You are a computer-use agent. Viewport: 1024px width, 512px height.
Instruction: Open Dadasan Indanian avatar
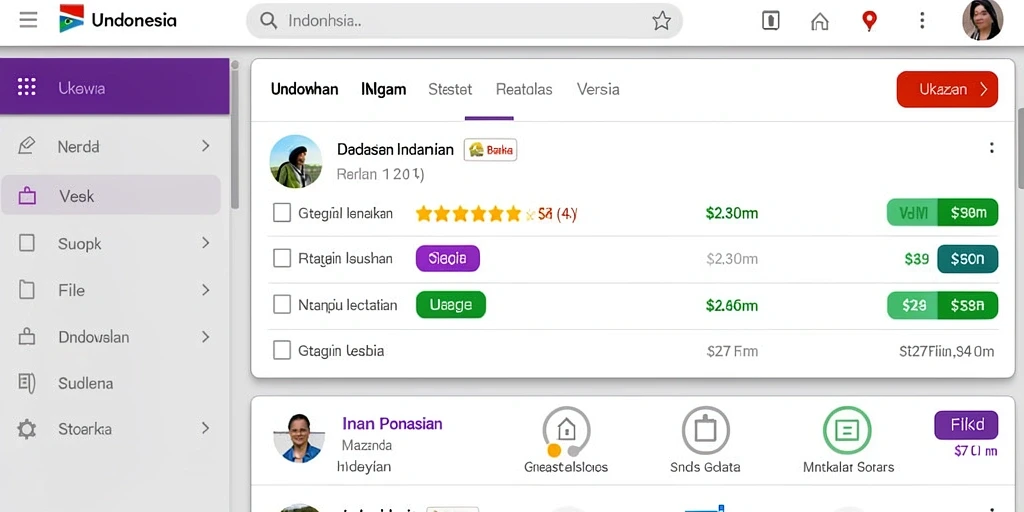[x=296, y=161]
